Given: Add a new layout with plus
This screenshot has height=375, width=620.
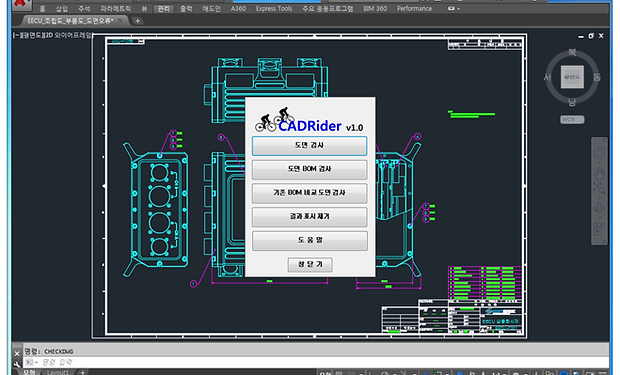Looking at the screenshot, I should pyautogui.click(x=83, y=372).
